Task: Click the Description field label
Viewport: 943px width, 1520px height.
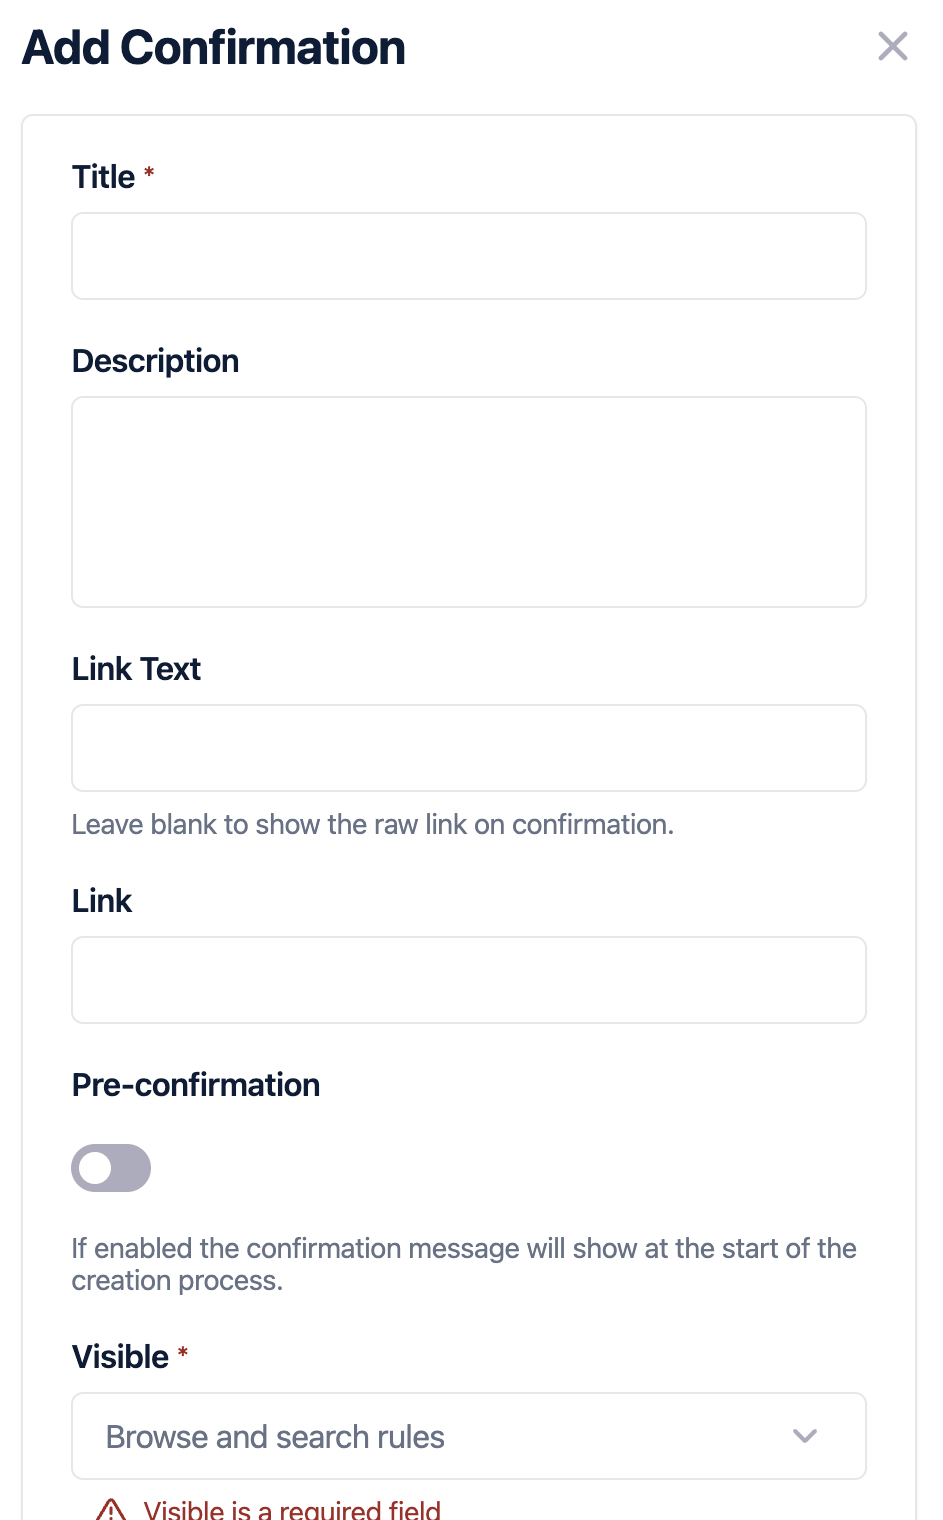Action: (155, 361)
